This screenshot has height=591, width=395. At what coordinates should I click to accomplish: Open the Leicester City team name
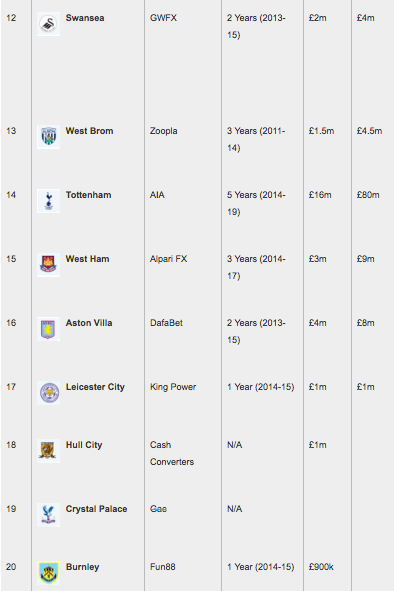point(95,387)
